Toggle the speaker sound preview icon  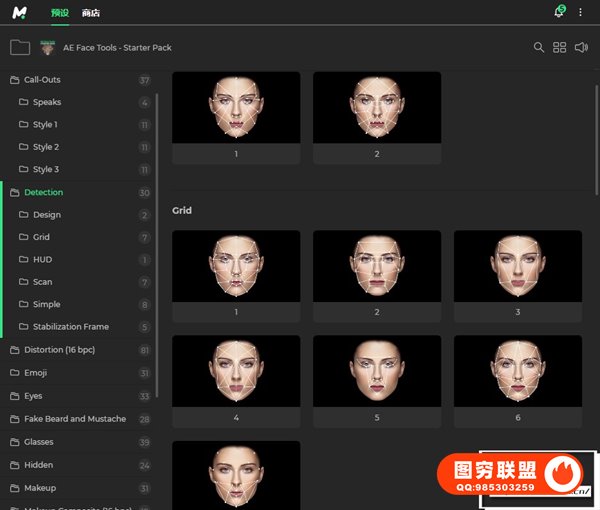tap(582, 47)
